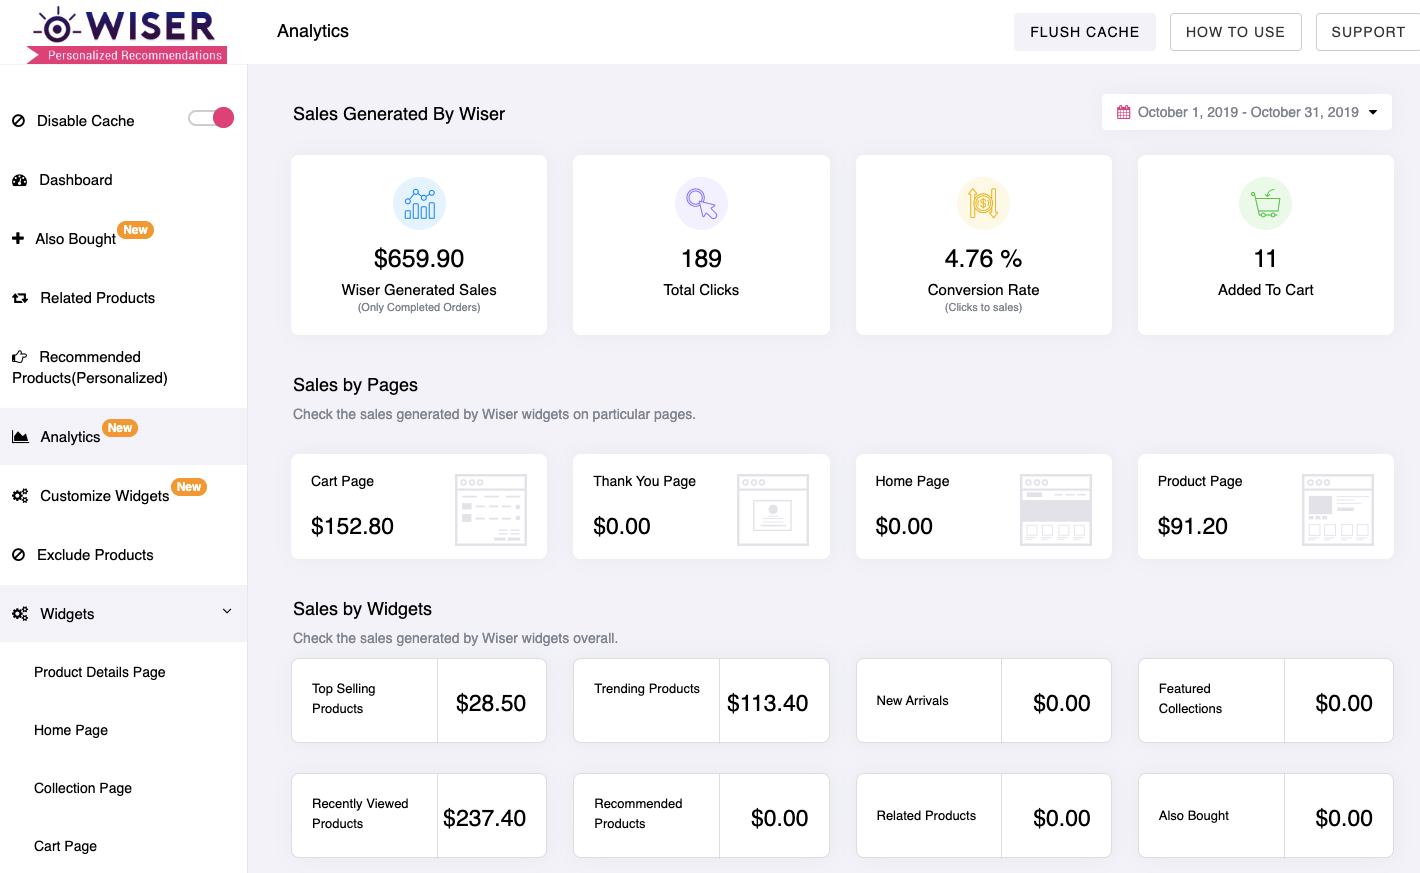The width and height of the screenshot is (1420, 873).
Task: Click the calendar icon in date picker
Action: click(1124, 112)
